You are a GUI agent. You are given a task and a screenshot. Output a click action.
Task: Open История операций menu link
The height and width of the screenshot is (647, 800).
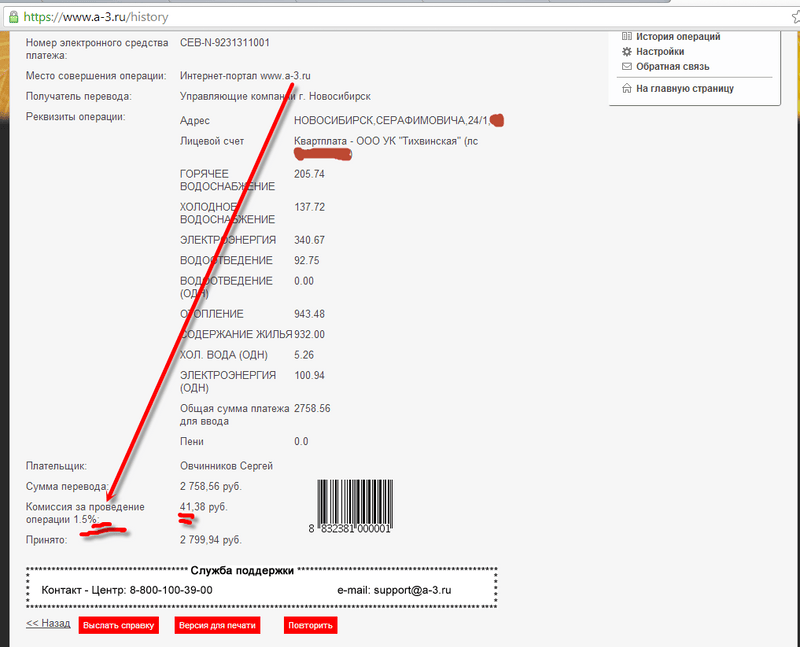678,36
